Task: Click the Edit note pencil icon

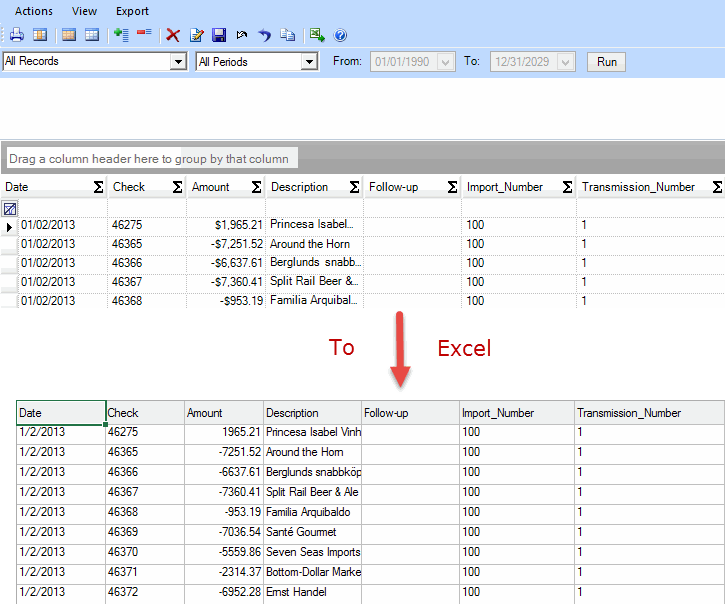Action: (x=196, y=35)
